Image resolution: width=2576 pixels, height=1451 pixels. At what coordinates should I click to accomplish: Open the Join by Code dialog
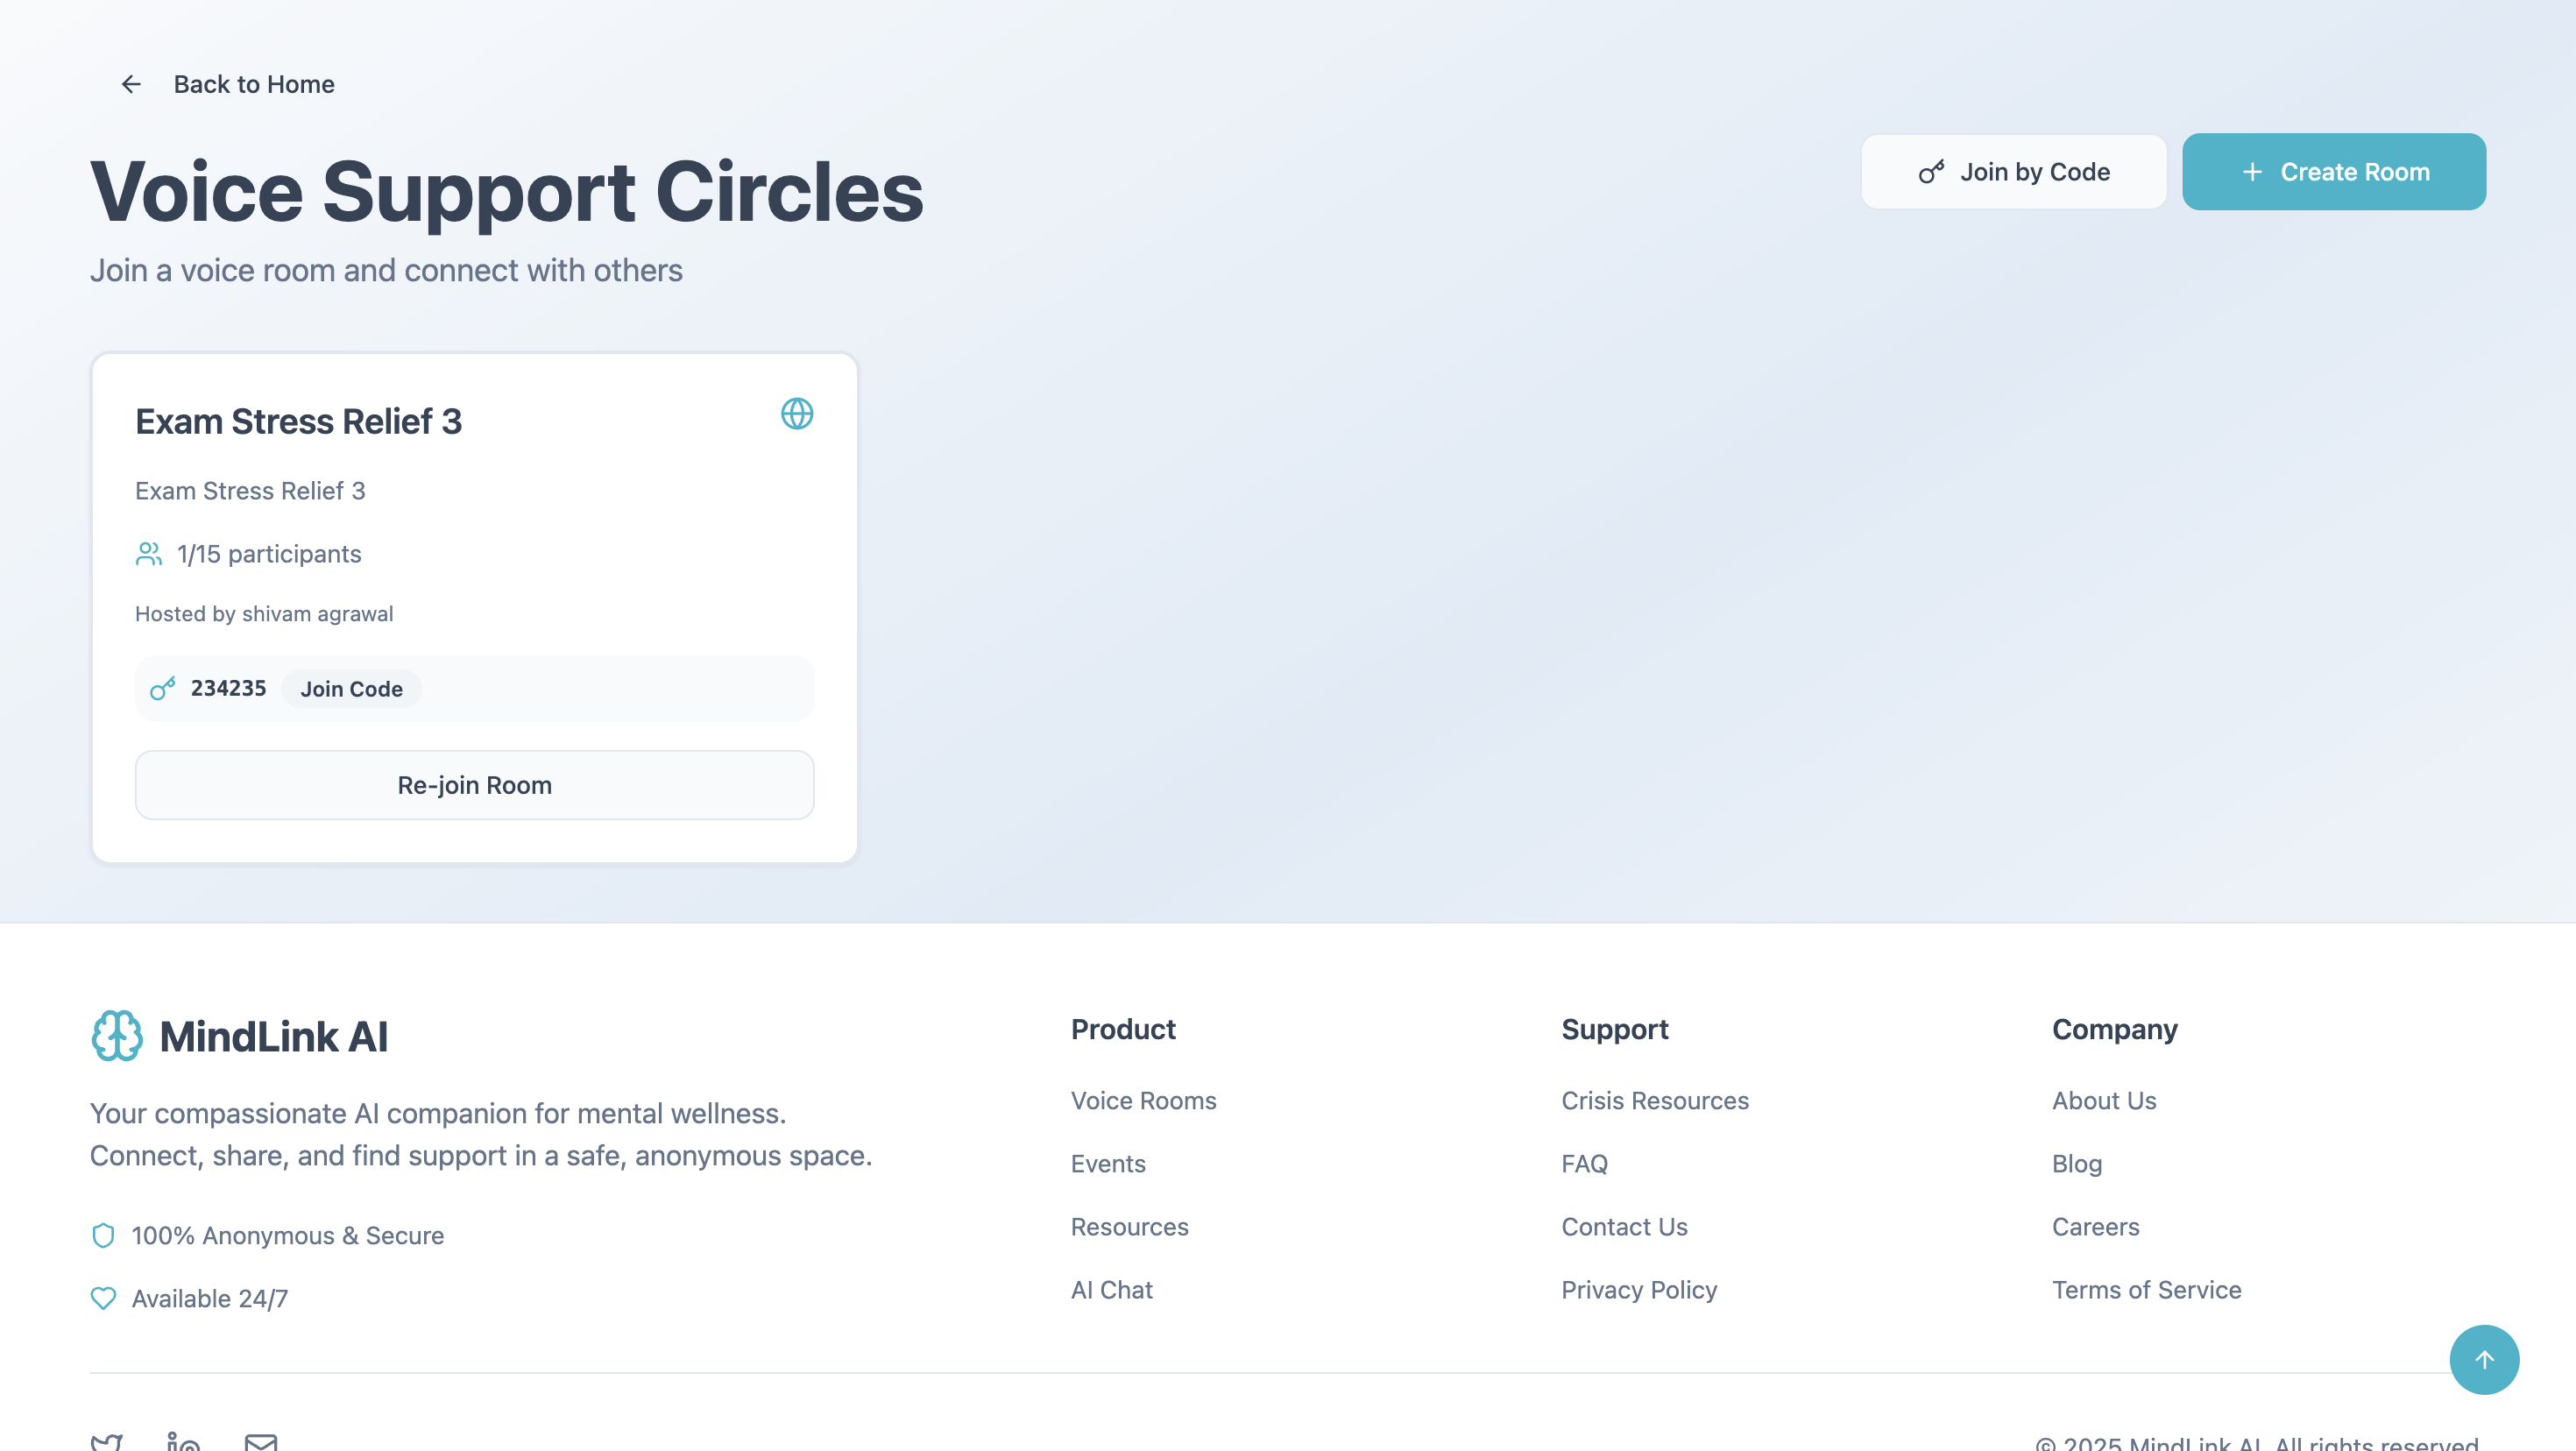[2013, 172]
